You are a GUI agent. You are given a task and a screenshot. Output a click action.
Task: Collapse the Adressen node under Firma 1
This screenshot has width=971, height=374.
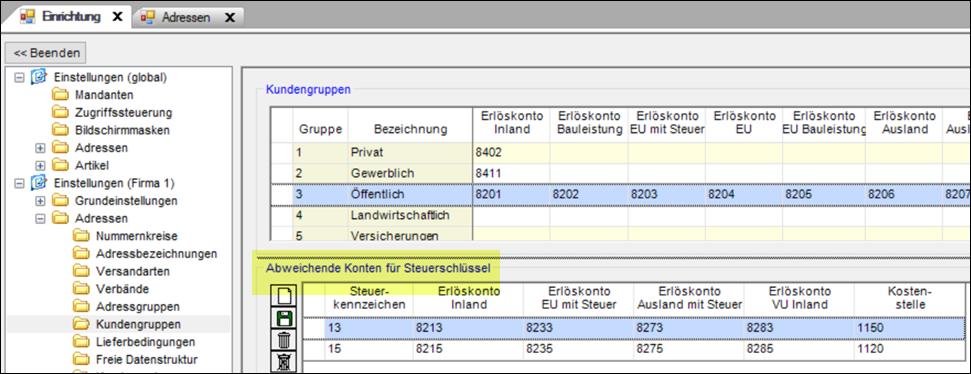click(x=41, y=219)
